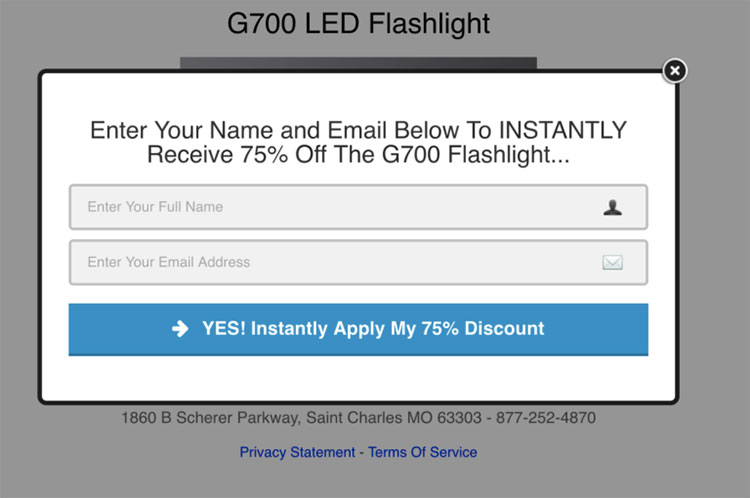This screenshot has width=750, height=498.
Task: Click the dark banner strip behind the popup
Action: pos(358,63)
